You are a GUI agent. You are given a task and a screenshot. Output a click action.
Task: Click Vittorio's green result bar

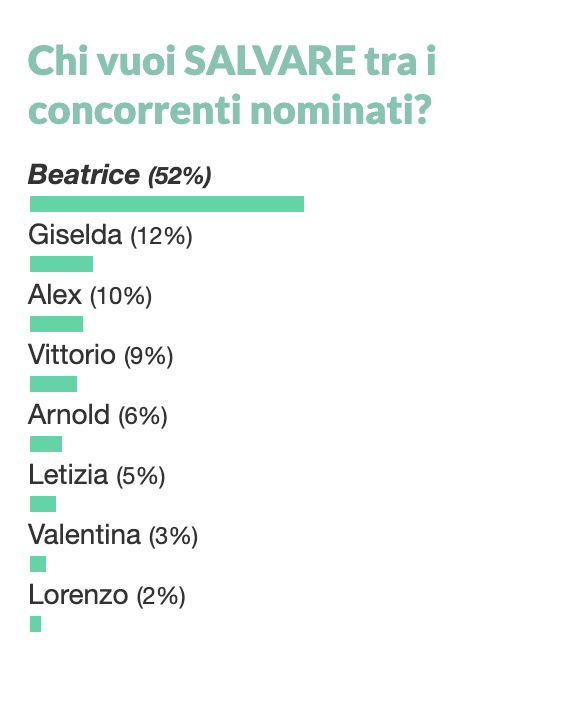(53, 384)
